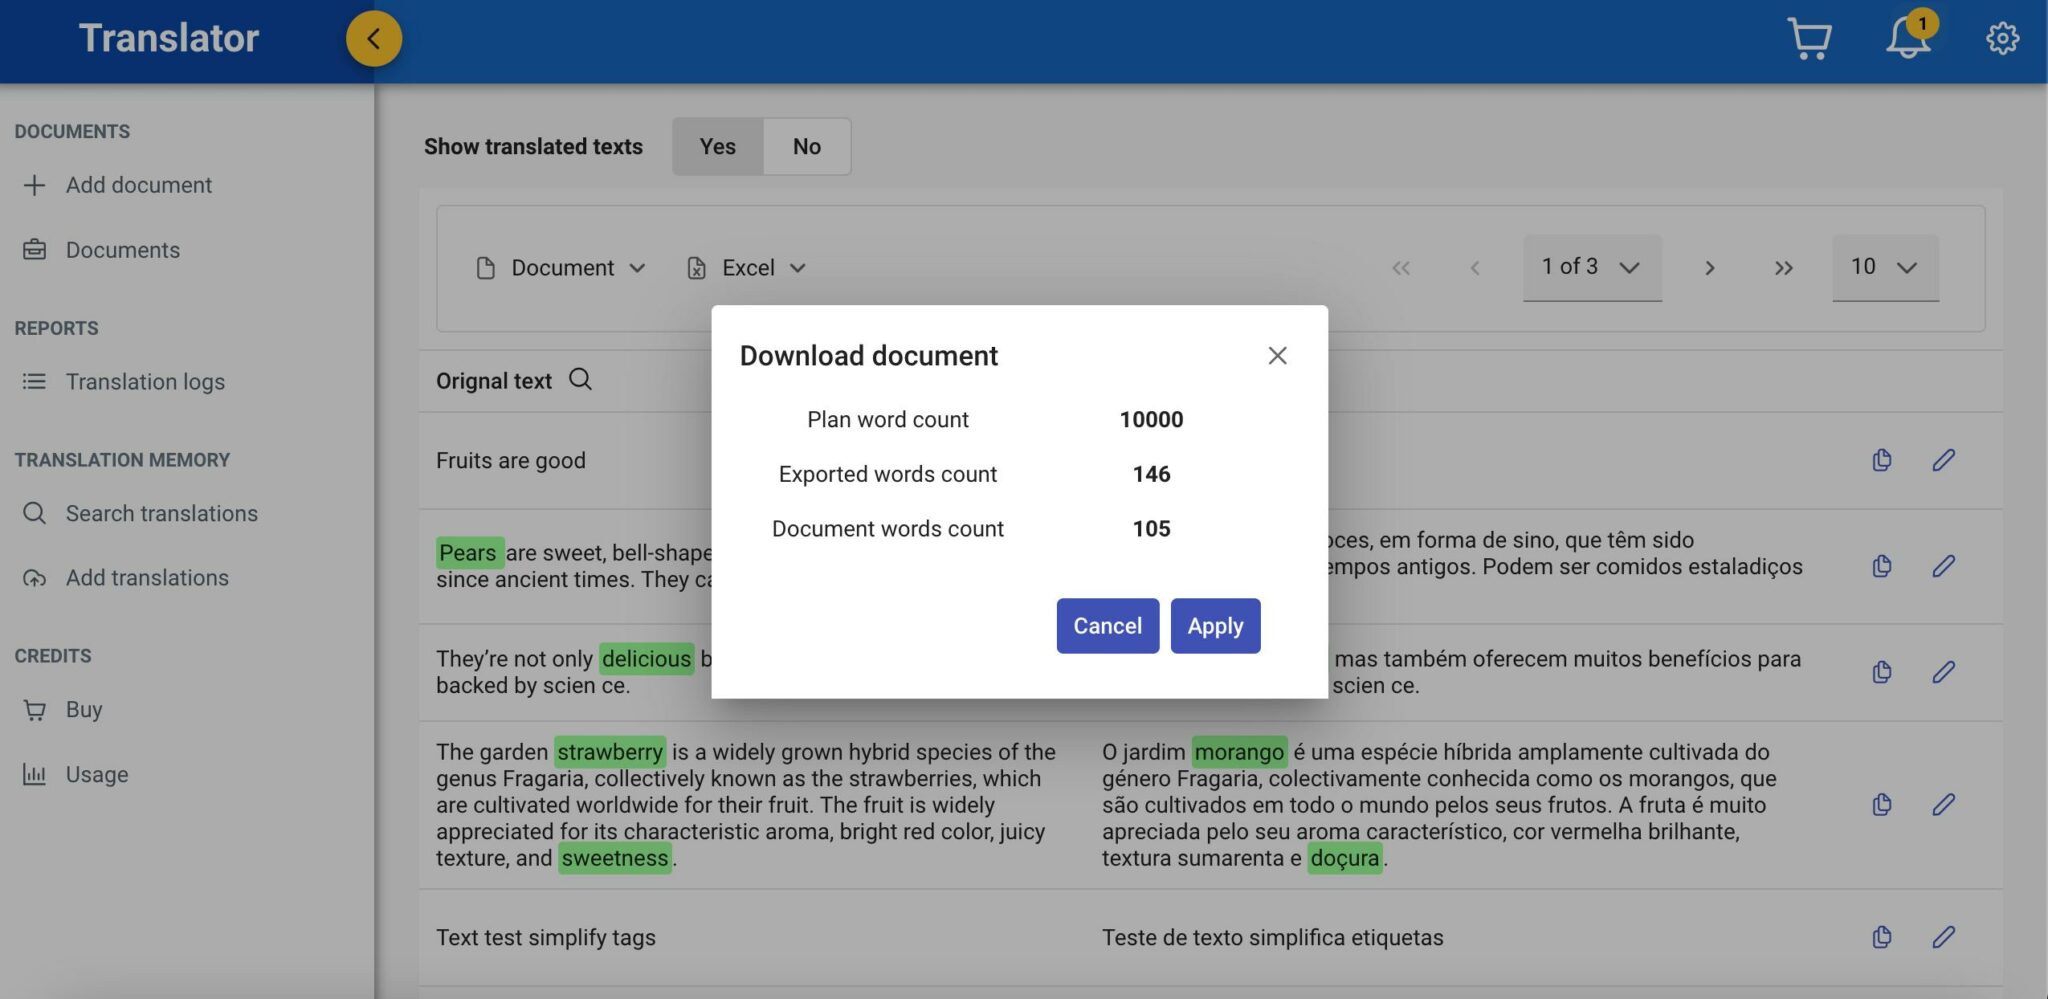Image resolution: width=2048 pixels, height=999 pixels.
Task: Close the Download document dialog
Action: (x=1277, y=356)
